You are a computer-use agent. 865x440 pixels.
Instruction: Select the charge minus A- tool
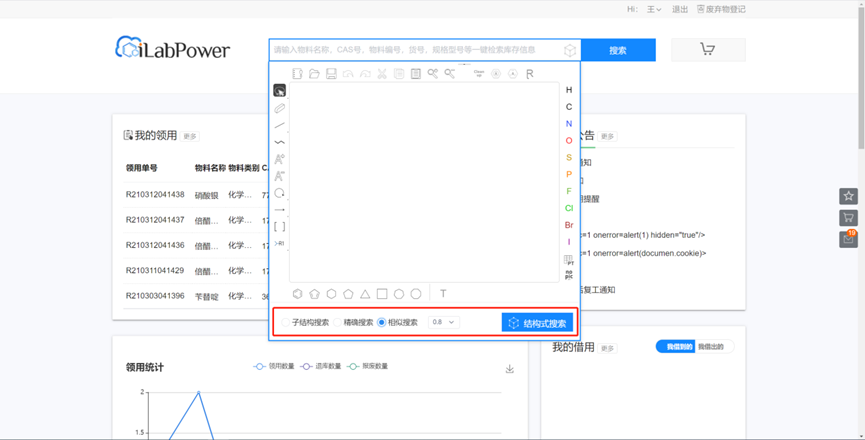(x=280, y=176)
